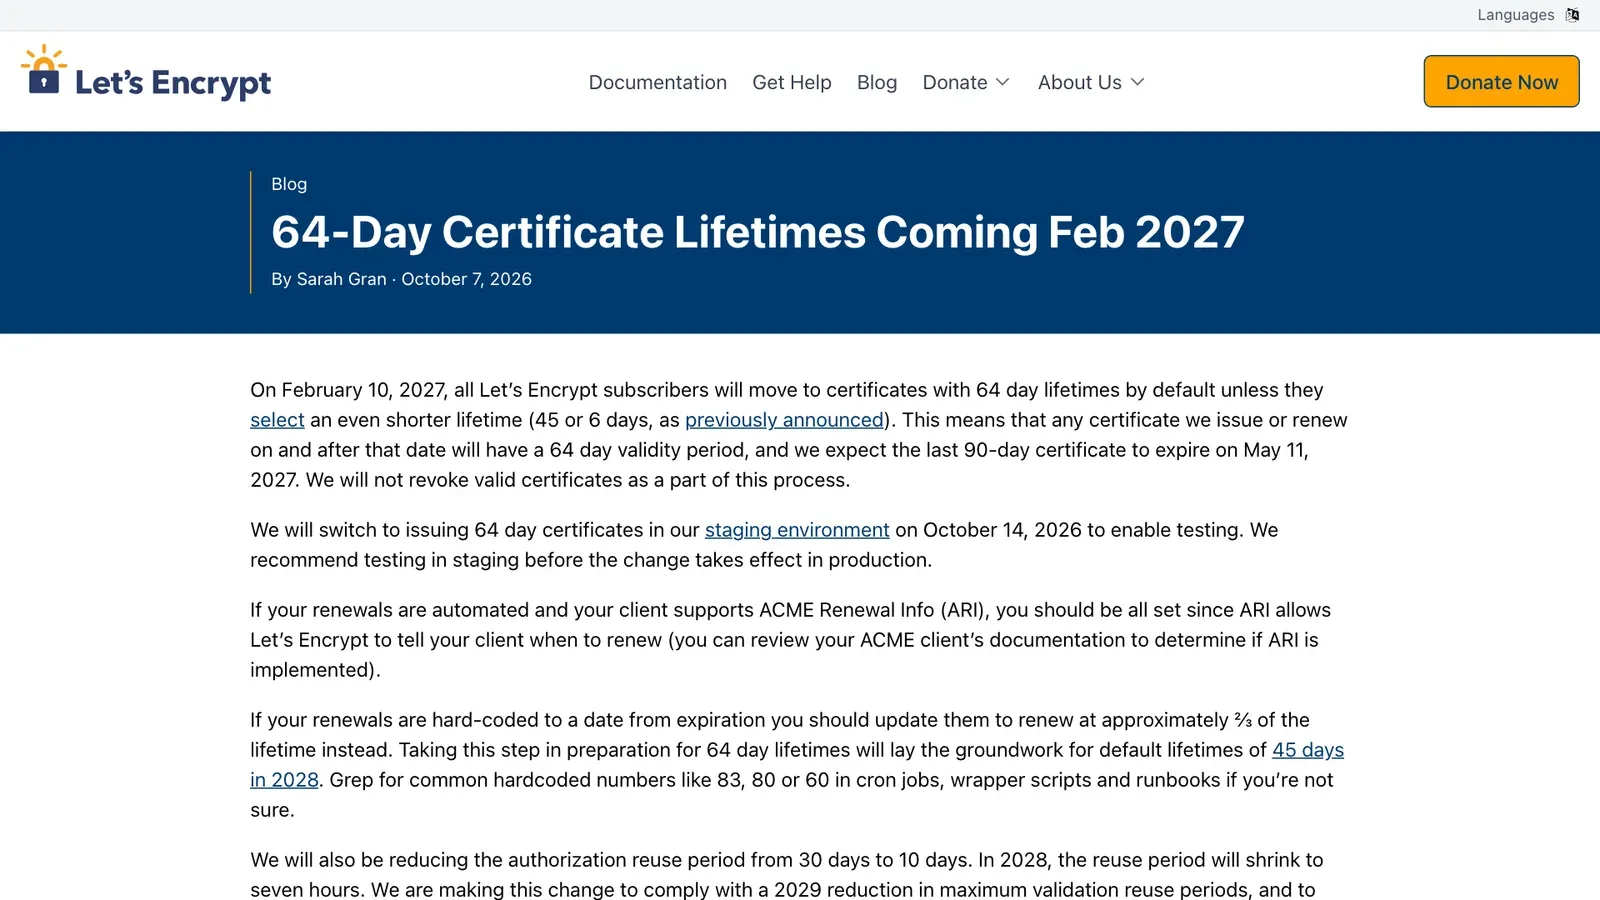Click the Blog breadcrumb in header

pos(289,184)
